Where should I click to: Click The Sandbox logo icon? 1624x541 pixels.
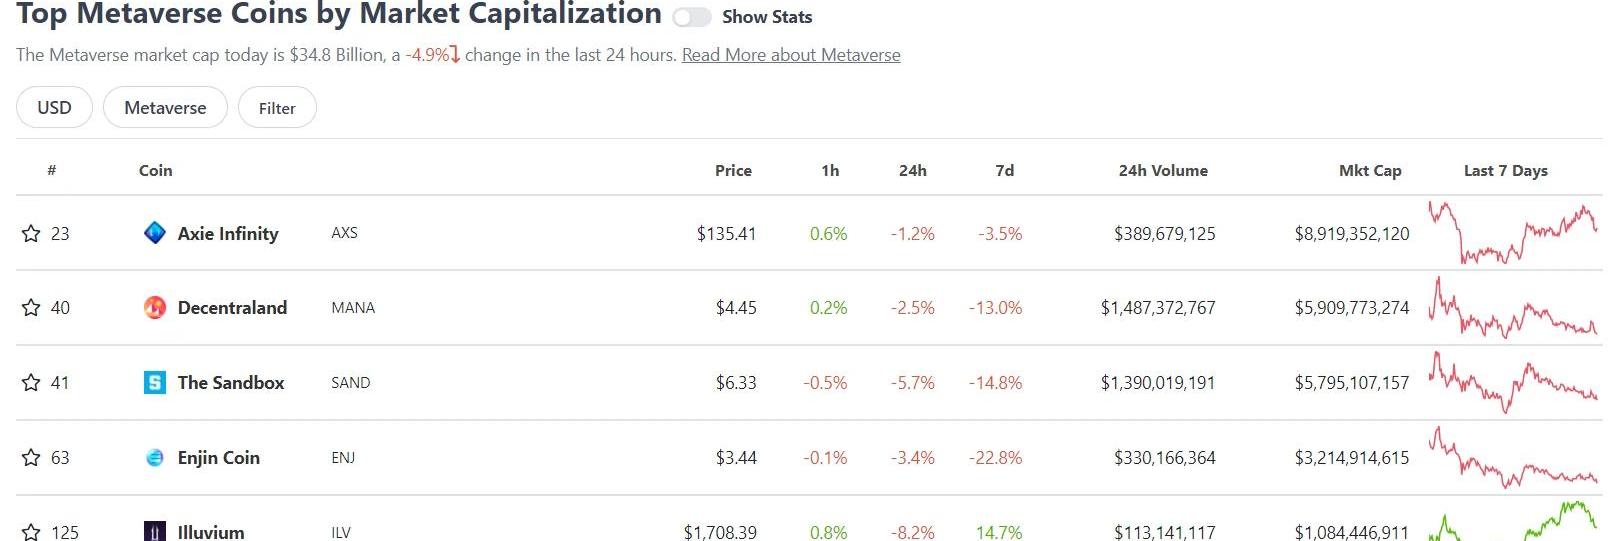tap(155, 383)
